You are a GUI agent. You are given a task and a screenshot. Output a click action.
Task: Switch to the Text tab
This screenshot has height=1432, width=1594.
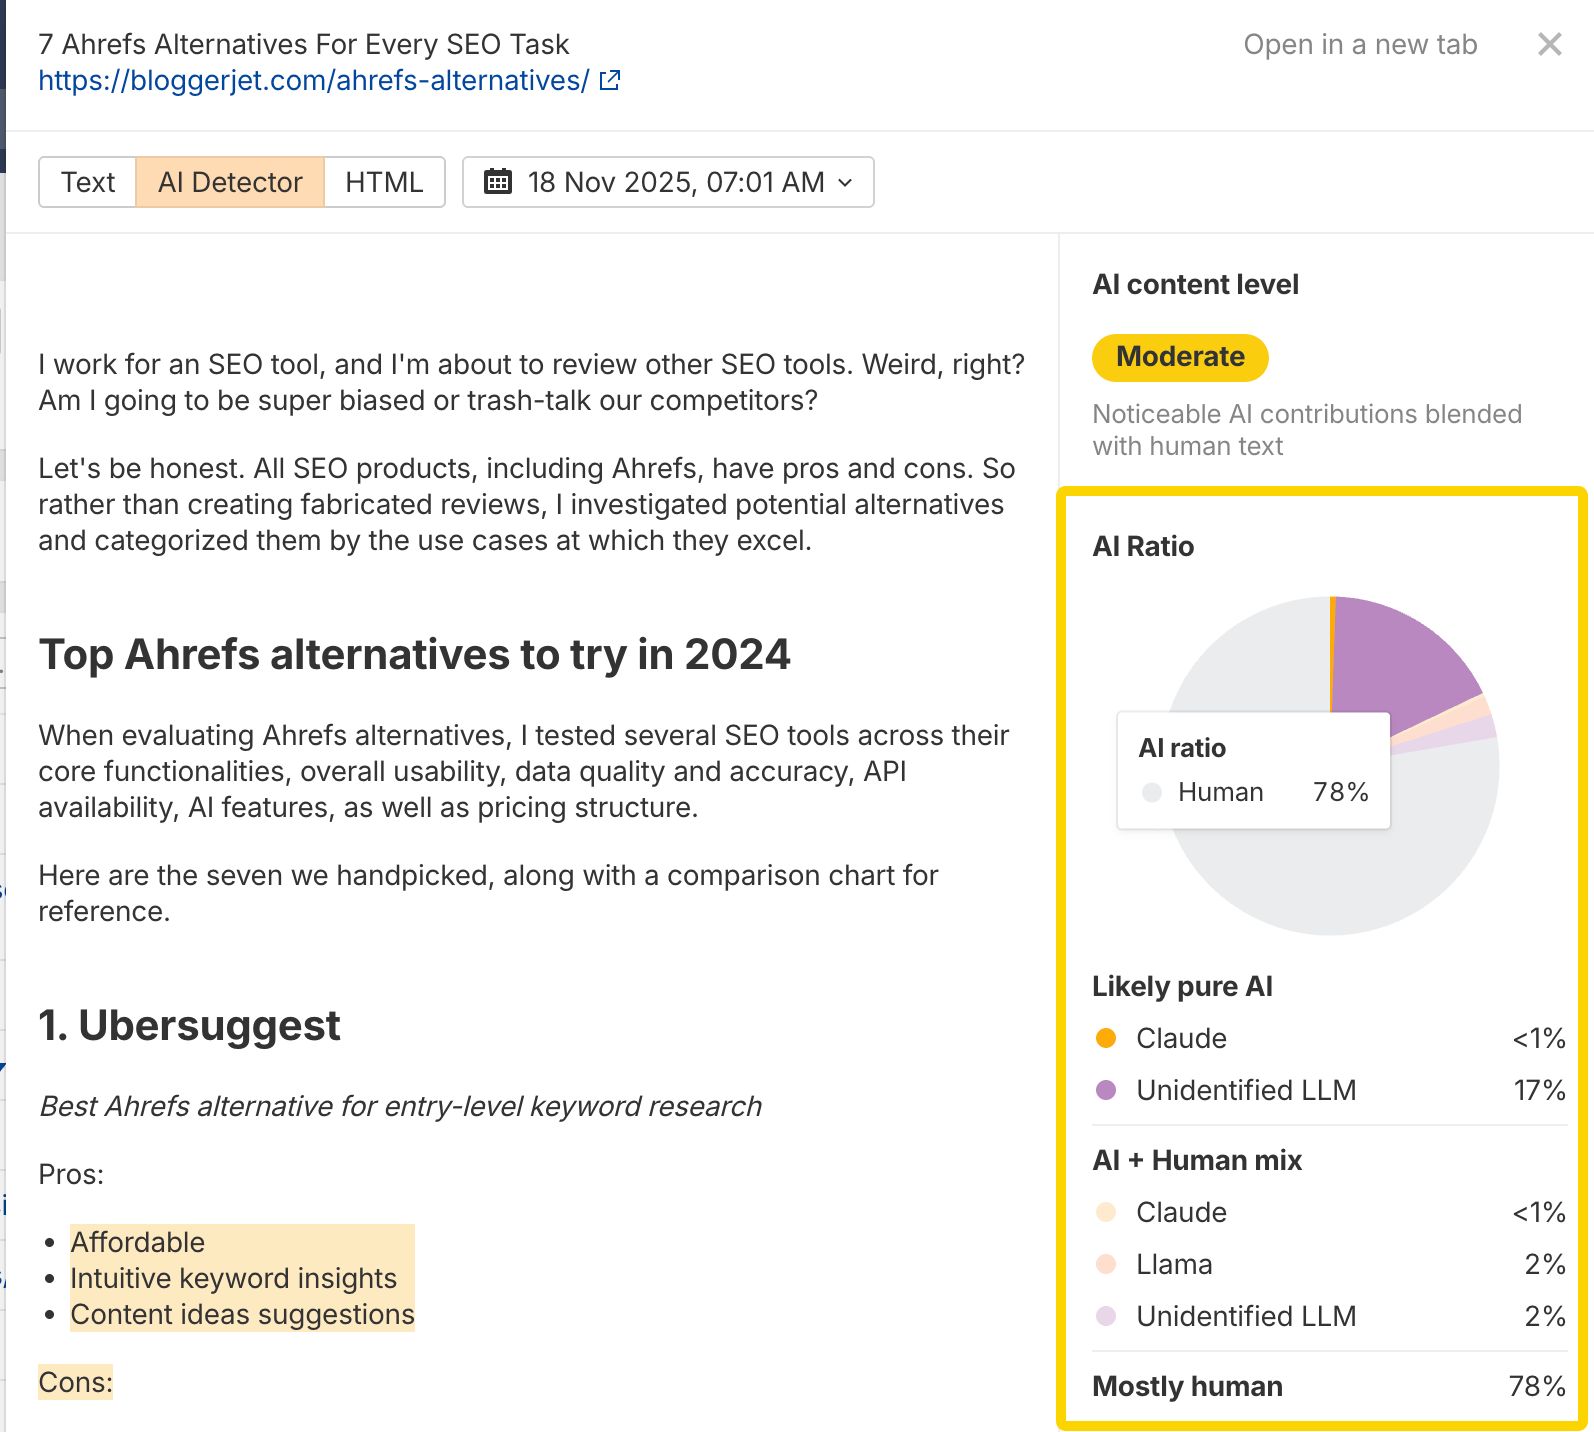[88, 182]
